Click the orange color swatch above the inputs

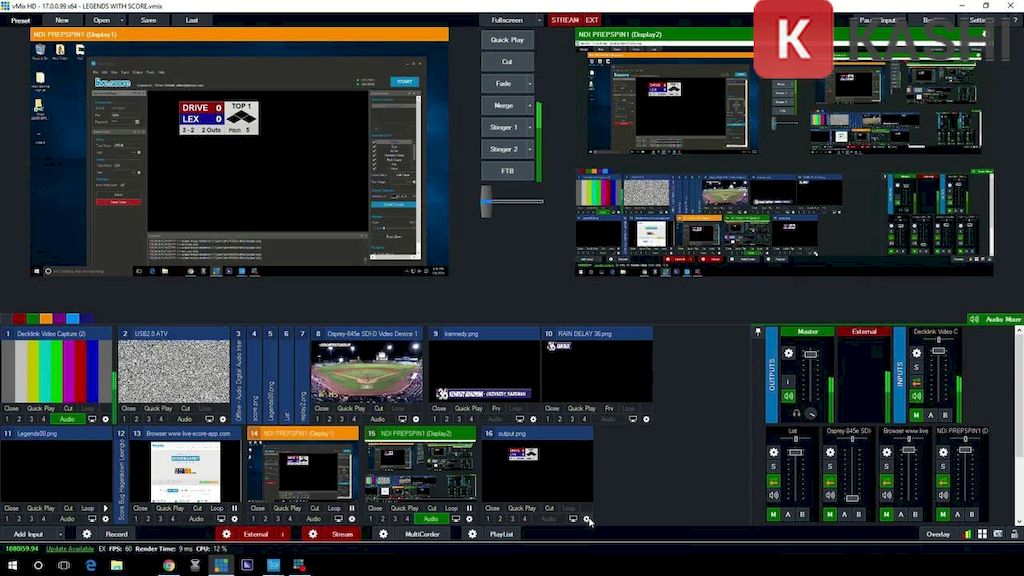(47, 319)
